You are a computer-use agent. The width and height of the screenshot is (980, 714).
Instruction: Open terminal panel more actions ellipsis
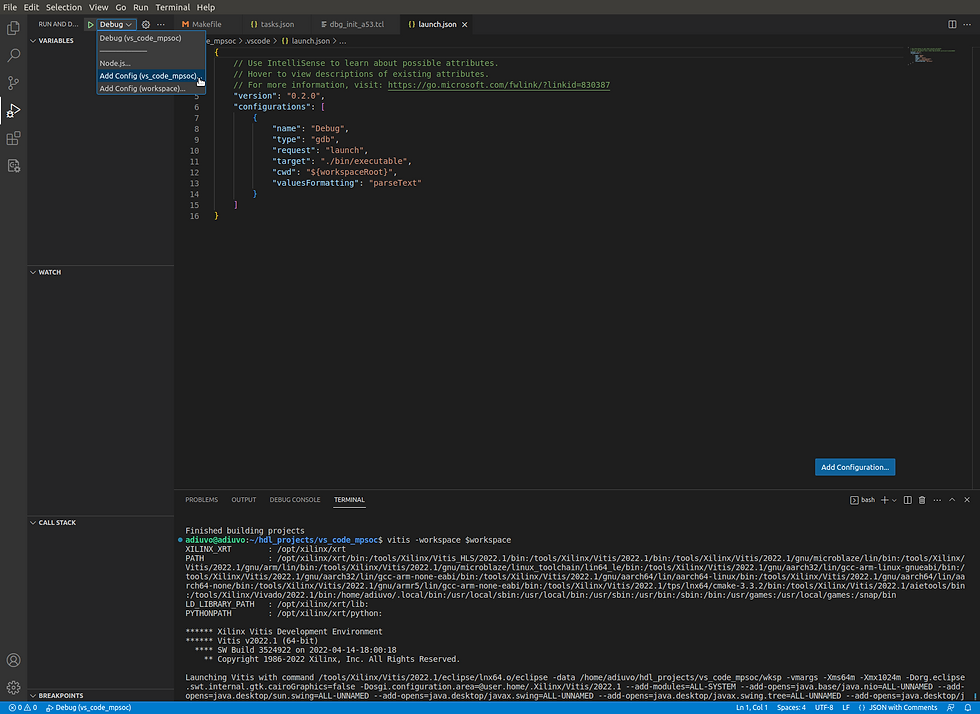click(x=937, y=500)
